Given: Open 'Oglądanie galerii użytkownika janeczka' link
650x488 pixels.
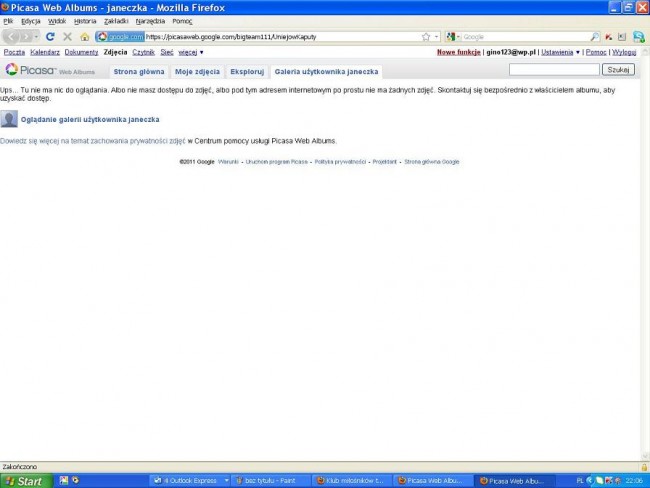Looking at the screenshot, I should click(90, 119).
